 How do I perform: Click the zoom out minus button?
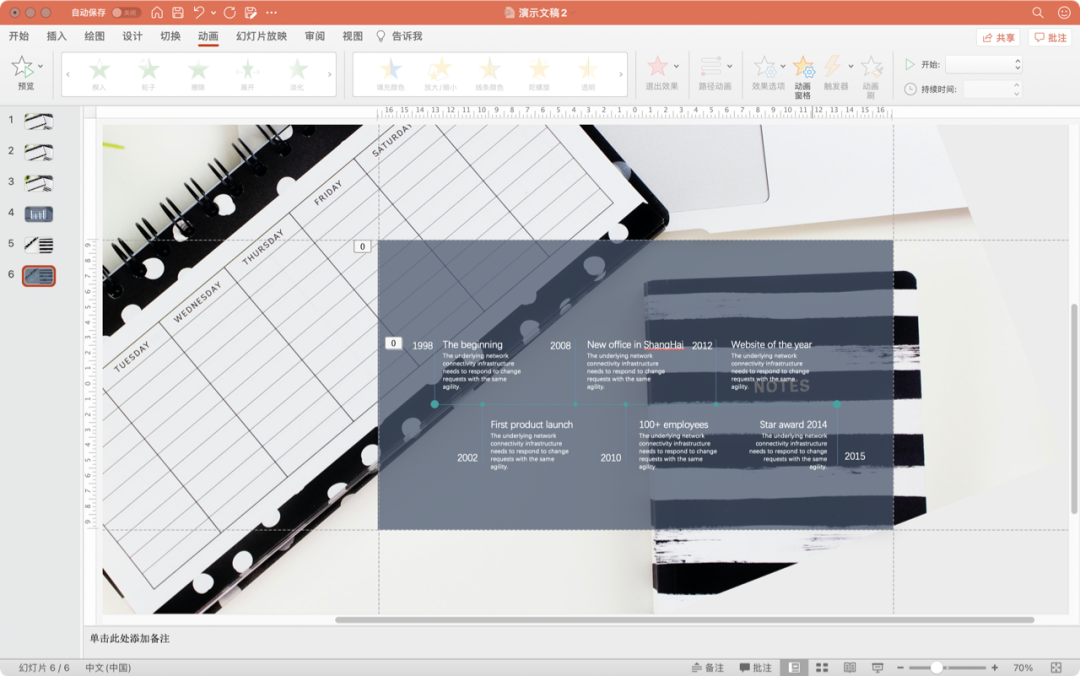click(x=900, y=667)
